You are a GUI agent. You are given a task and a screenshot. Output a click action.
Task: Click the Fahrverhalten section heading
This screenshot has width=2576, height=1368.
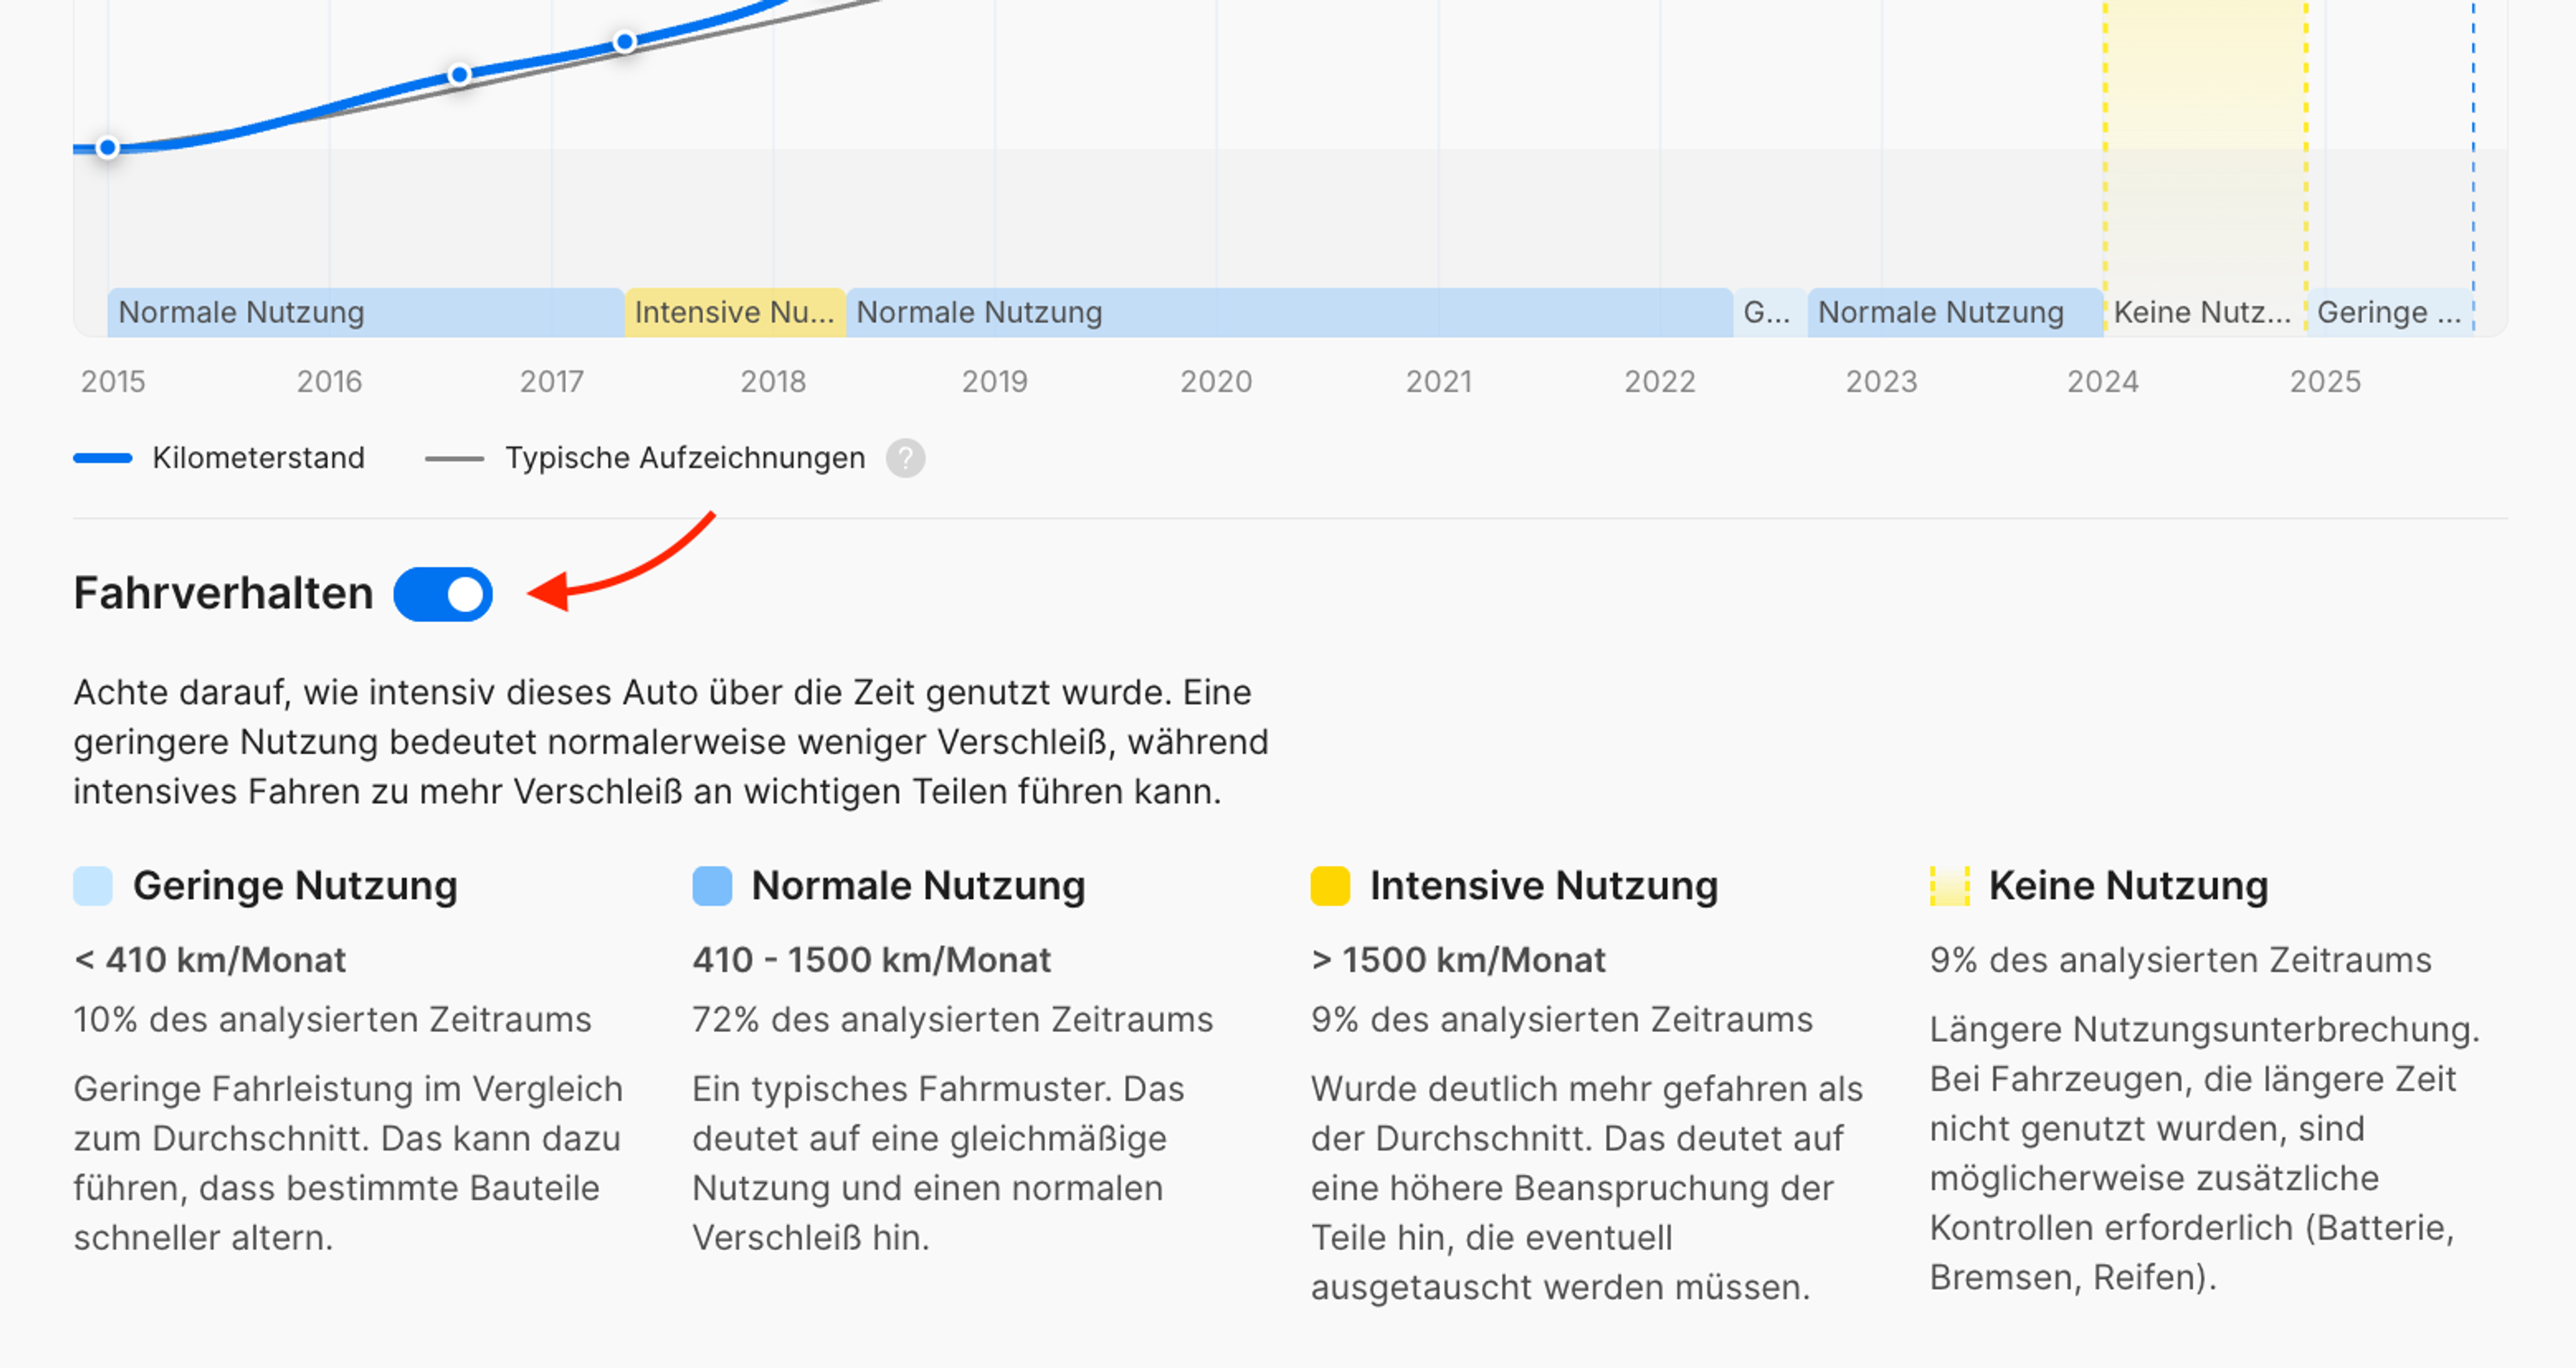pyautogui.click(x=222, y=592)
